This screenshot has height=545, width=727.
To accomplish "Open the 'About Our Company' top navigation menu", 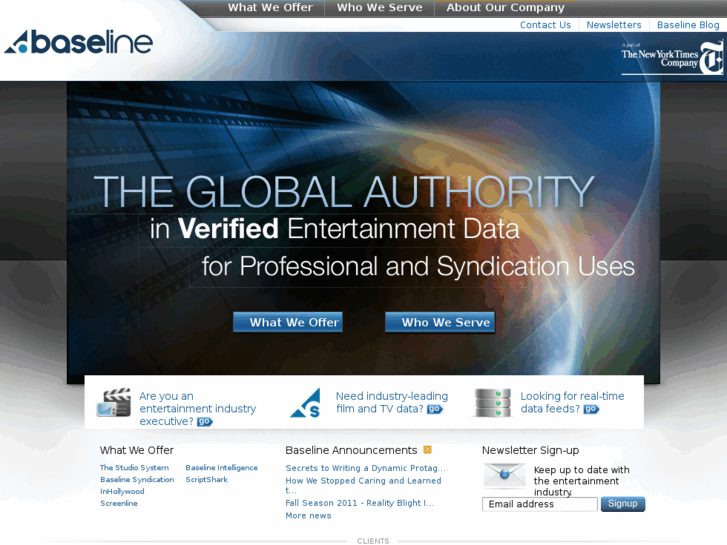I will tap(505, 7).
